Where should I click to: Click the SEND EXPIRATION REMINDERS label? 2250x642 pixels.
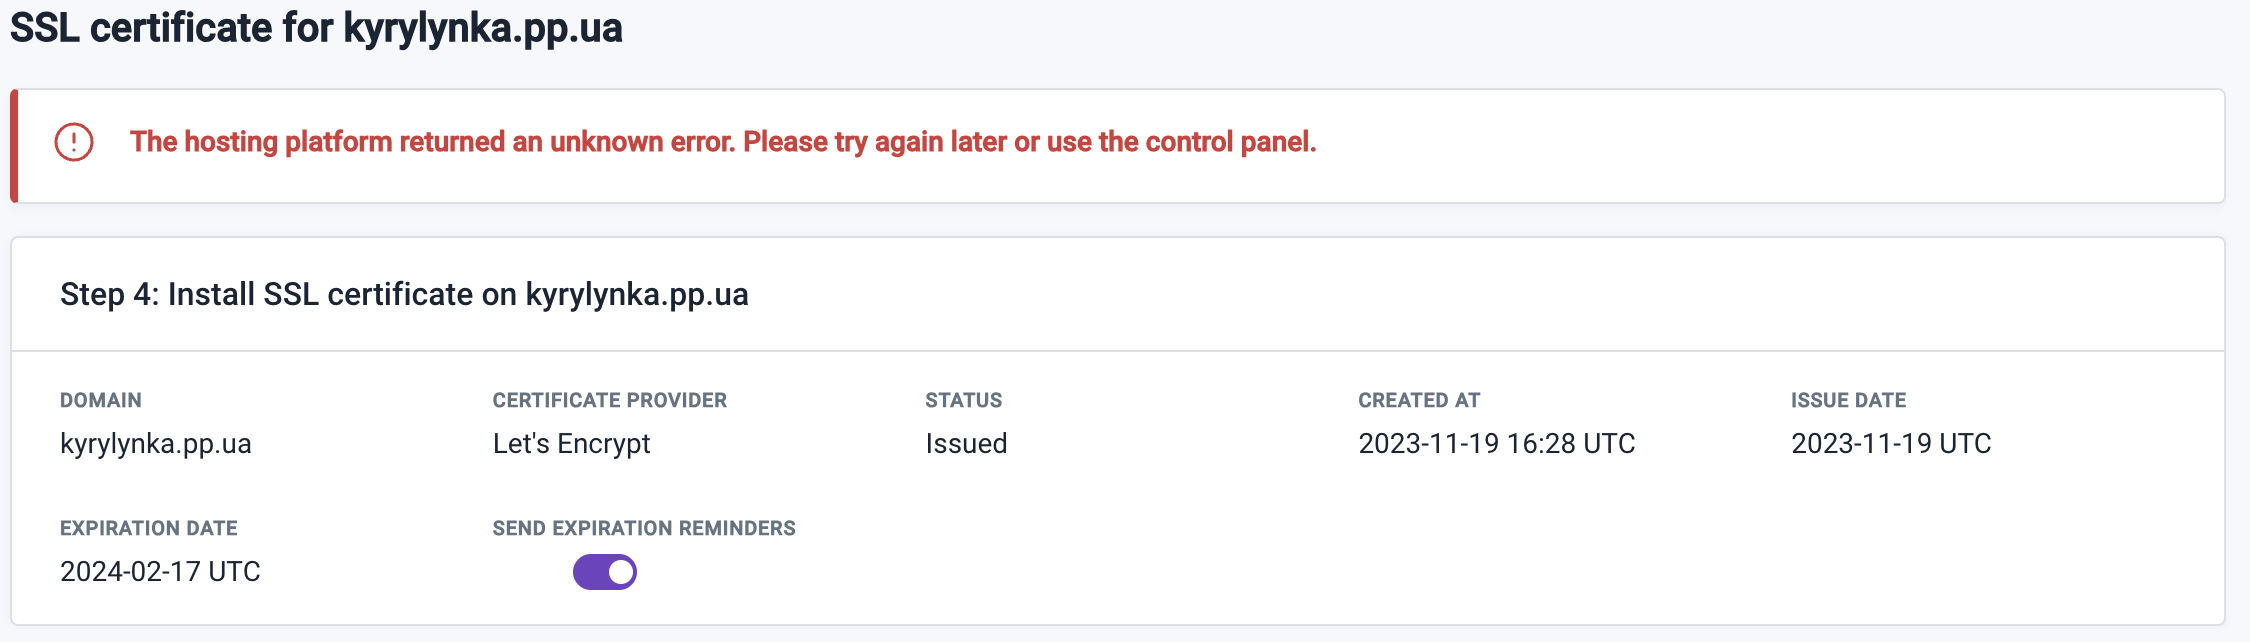click(x=644, y=528)
